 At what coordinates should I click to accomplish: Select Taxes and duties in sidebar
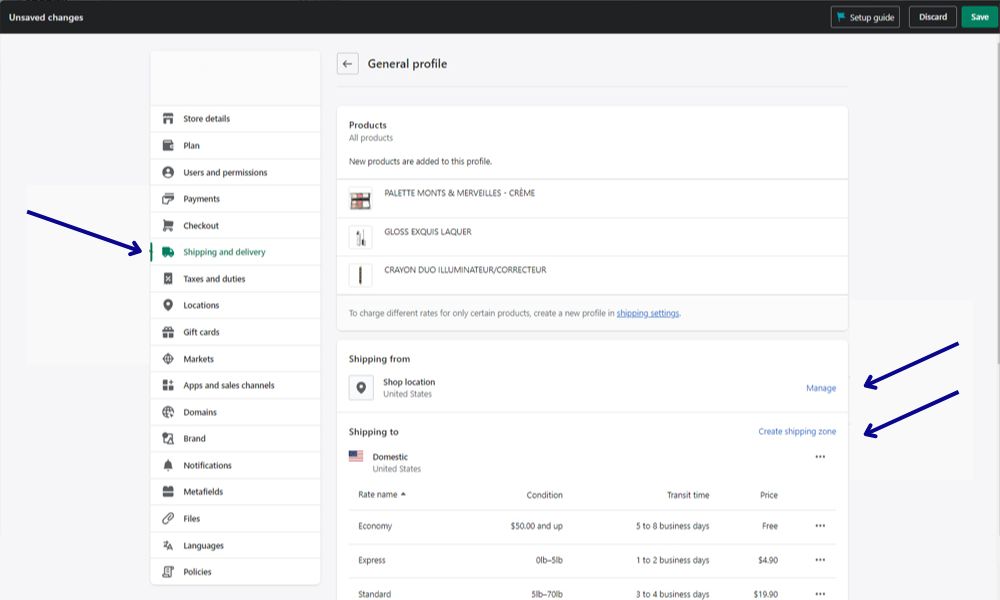click(x=235, y=279)
